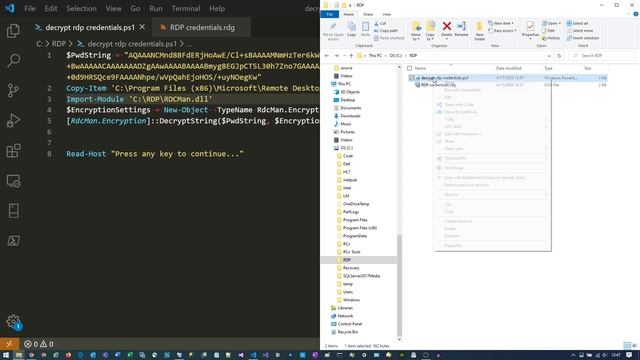This screenshot has width=640, height=360.
Task: Click Paste shortcut in the ribbon
Action: tap(389, 38)
